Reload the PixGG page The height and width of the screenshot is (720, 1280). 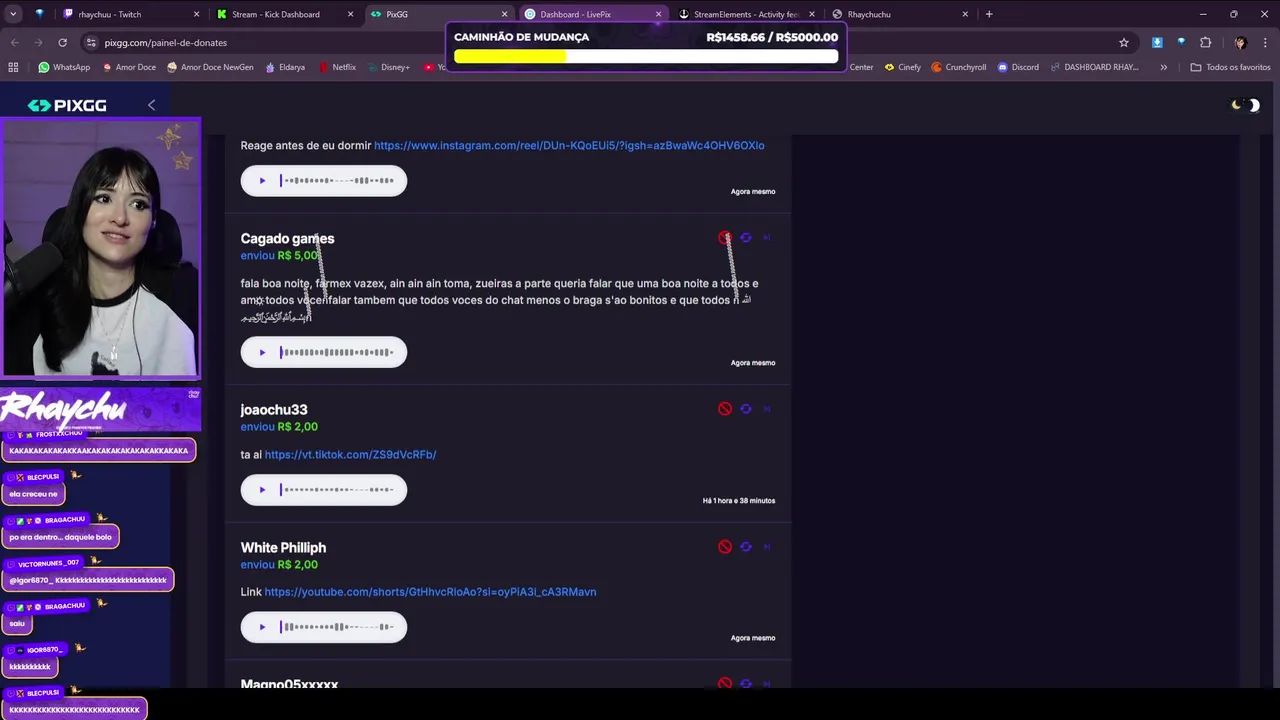(x=62, y=43)
